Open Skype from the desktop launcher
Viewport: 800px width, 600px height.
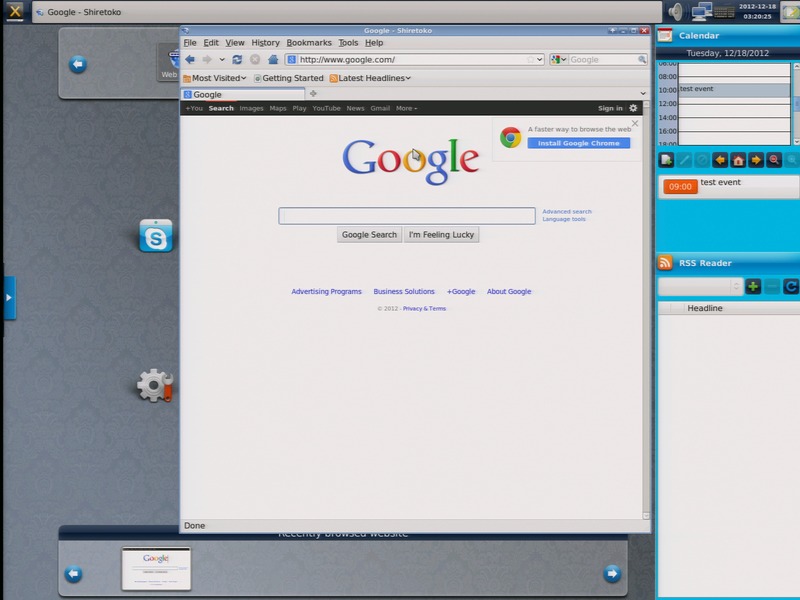(x=156, y=236)
